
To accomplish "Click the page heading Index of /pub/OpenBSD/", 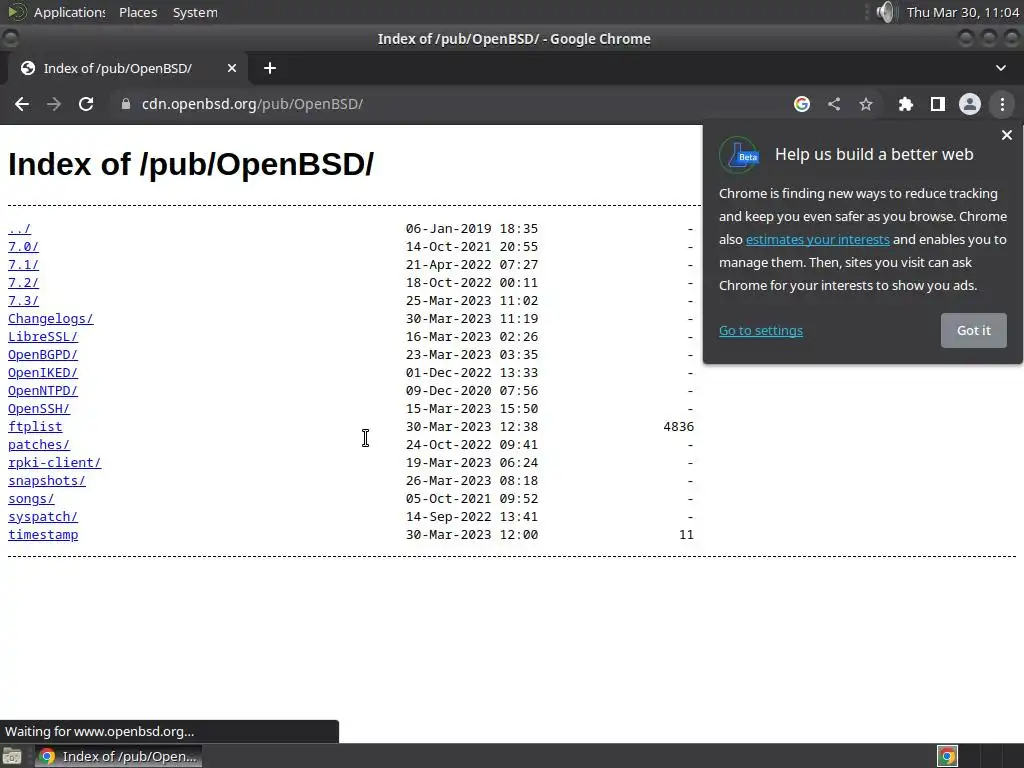I will tap(191, 164).
